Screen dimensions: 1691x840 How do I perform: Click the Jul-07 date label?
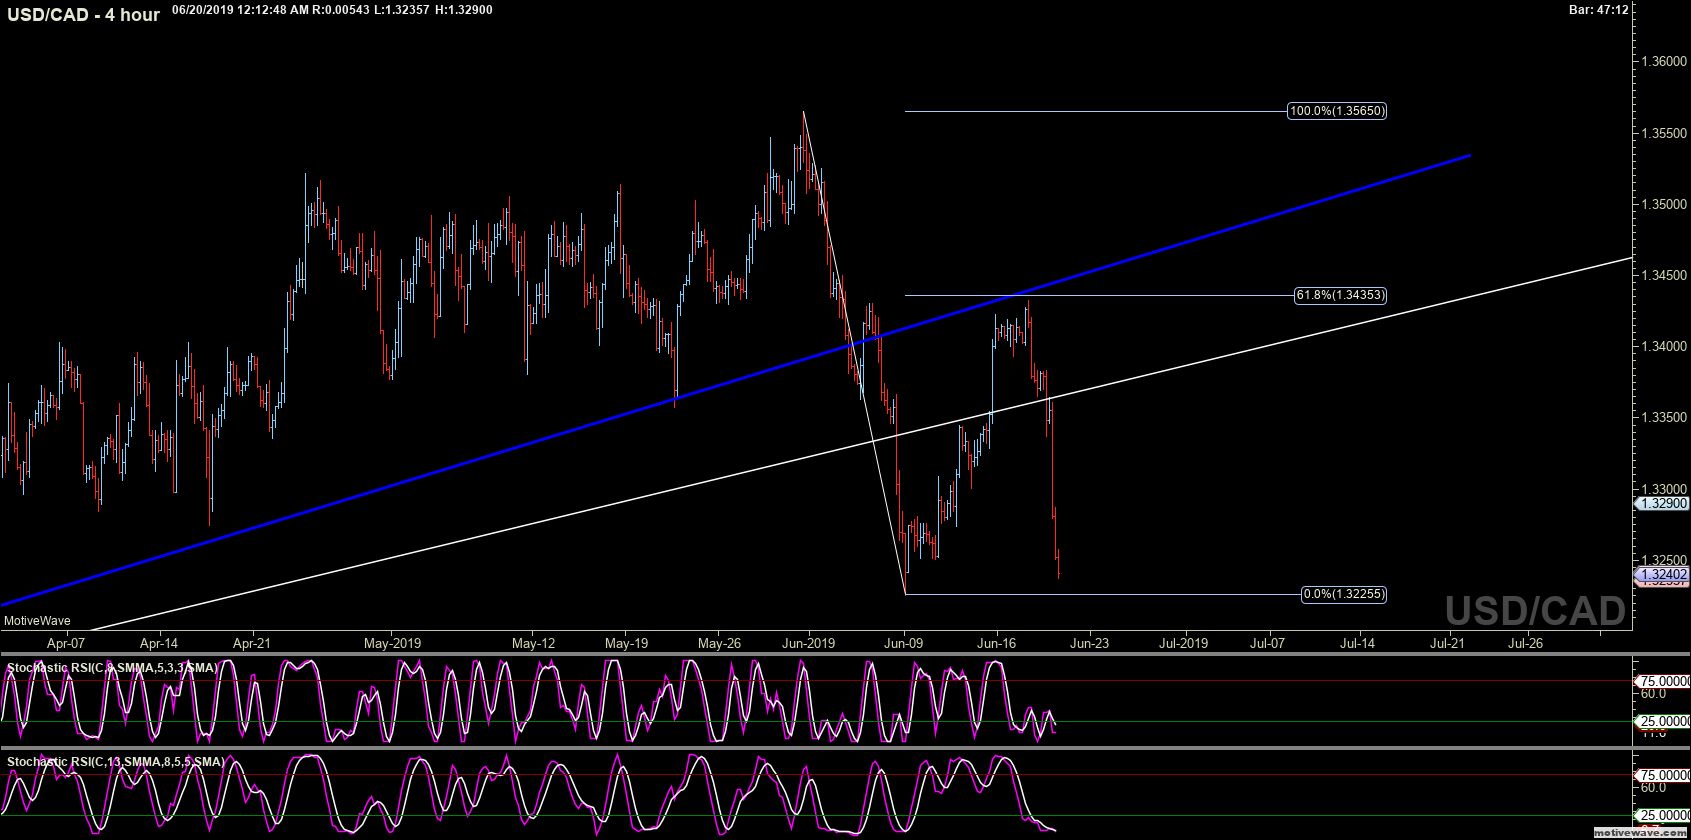coord(1267,643)
